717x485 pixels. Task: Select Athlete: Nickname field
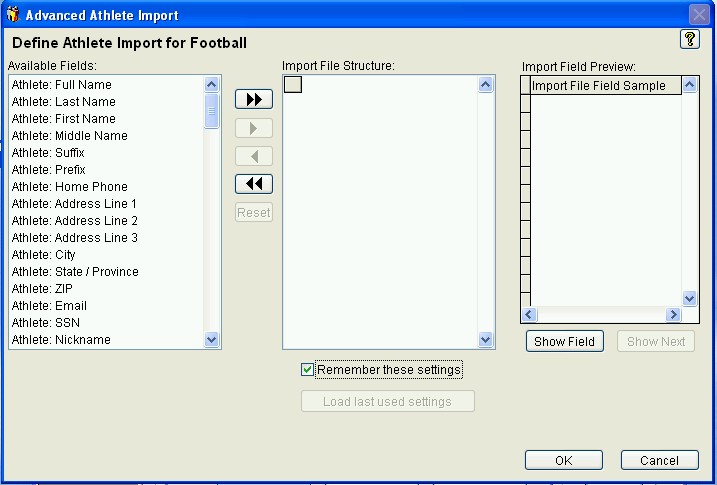pyautogui.click(x=106, y=340)
